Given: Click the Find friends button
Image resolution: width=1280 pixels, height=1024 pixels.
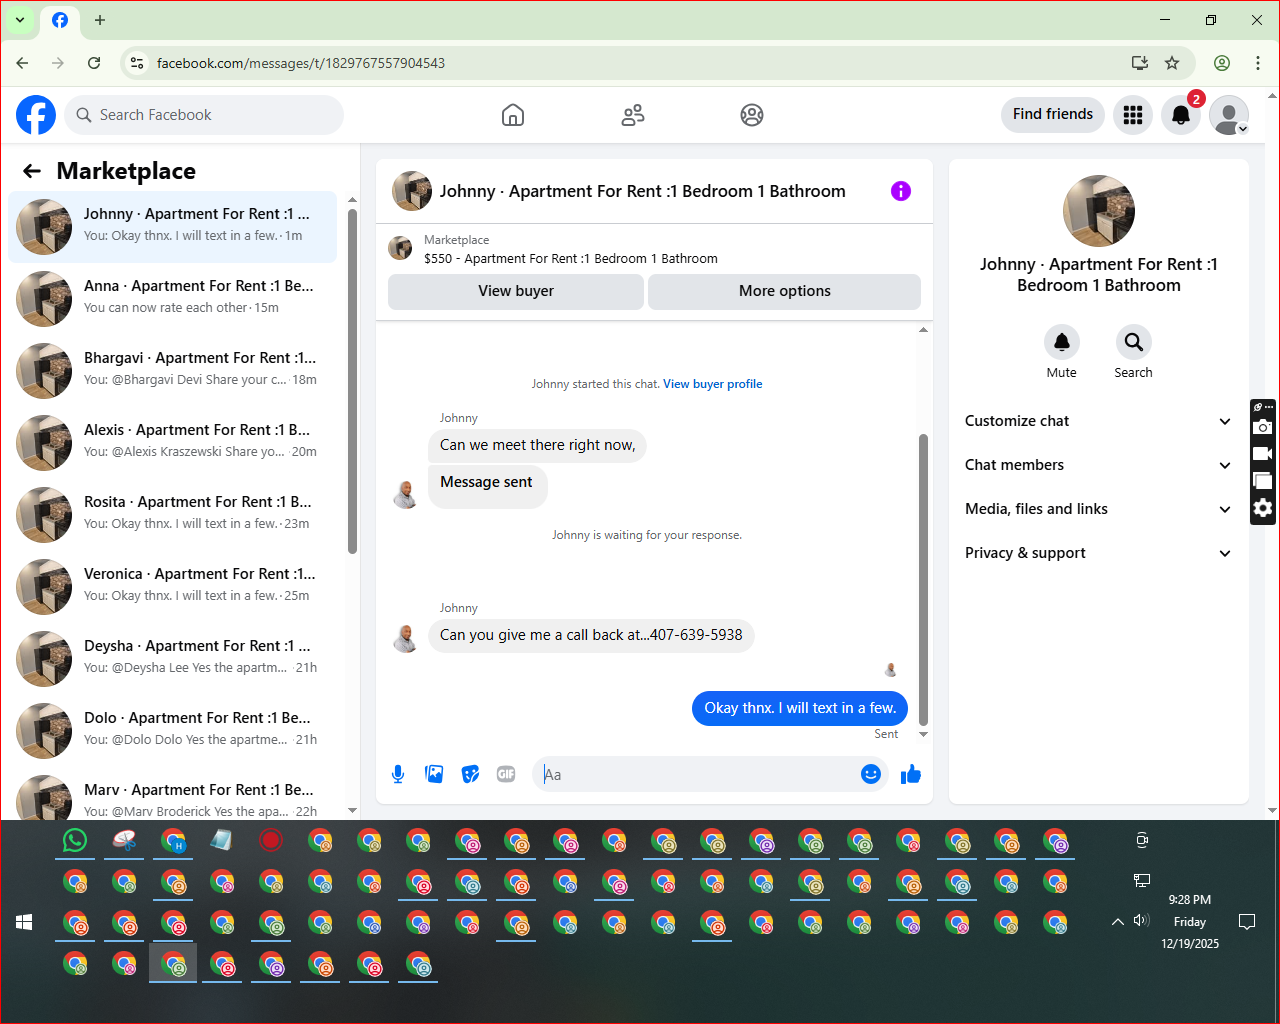Looking at the screenshot, I should click(1053, 114).
